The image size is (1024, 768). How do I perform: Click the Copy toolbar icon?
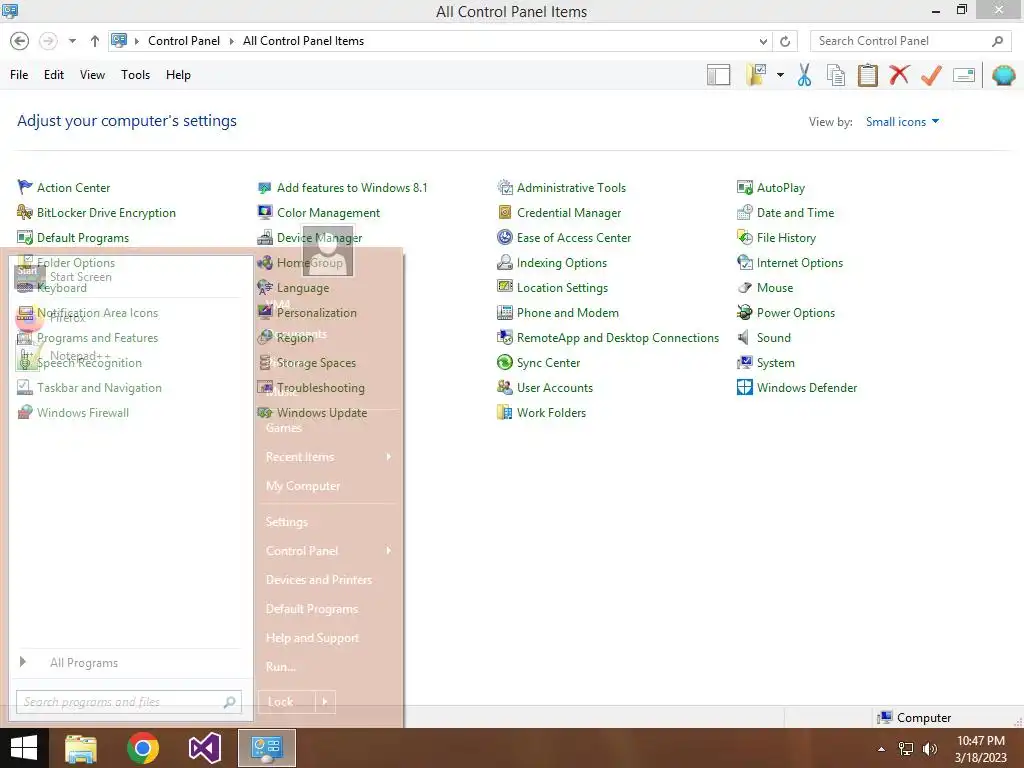click(x=836, y=75)
